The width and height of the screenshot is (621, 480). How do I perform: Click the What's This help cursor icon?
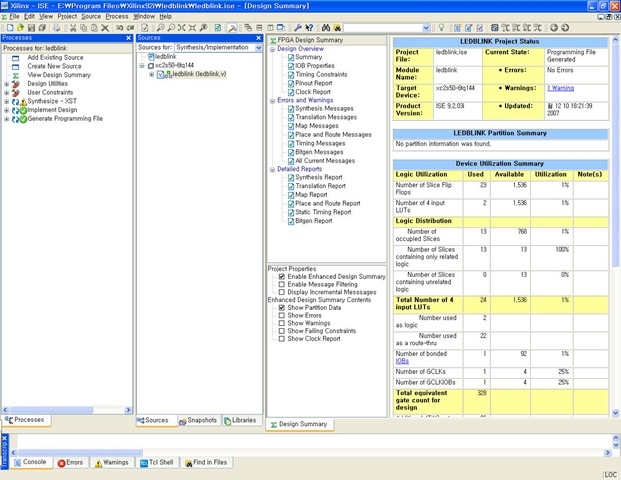pos(309,27)
